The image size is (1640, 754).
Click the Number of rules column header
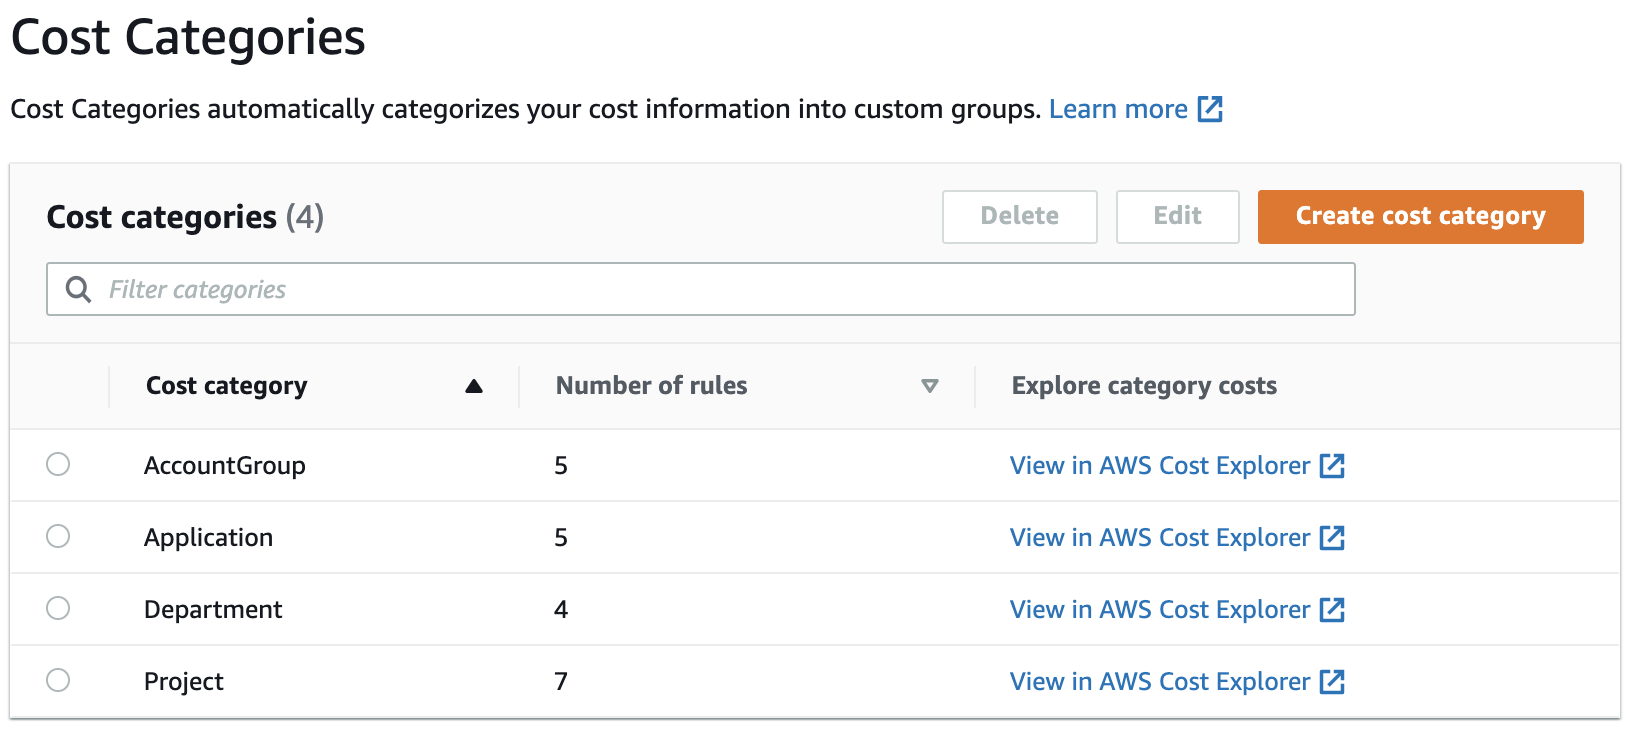coord(651,386)
